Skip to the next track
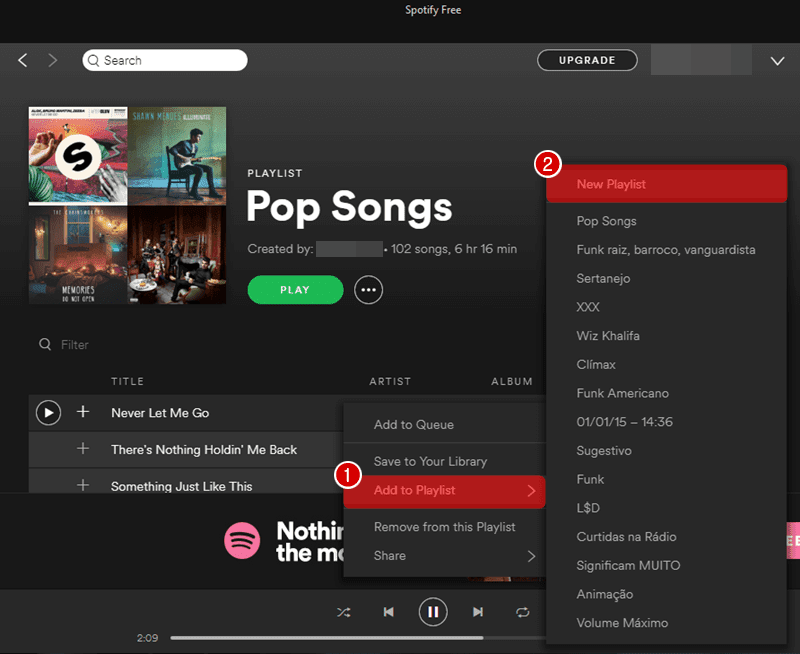The height and width of the screenshot is (654, 800). click(x=478, y=612)
